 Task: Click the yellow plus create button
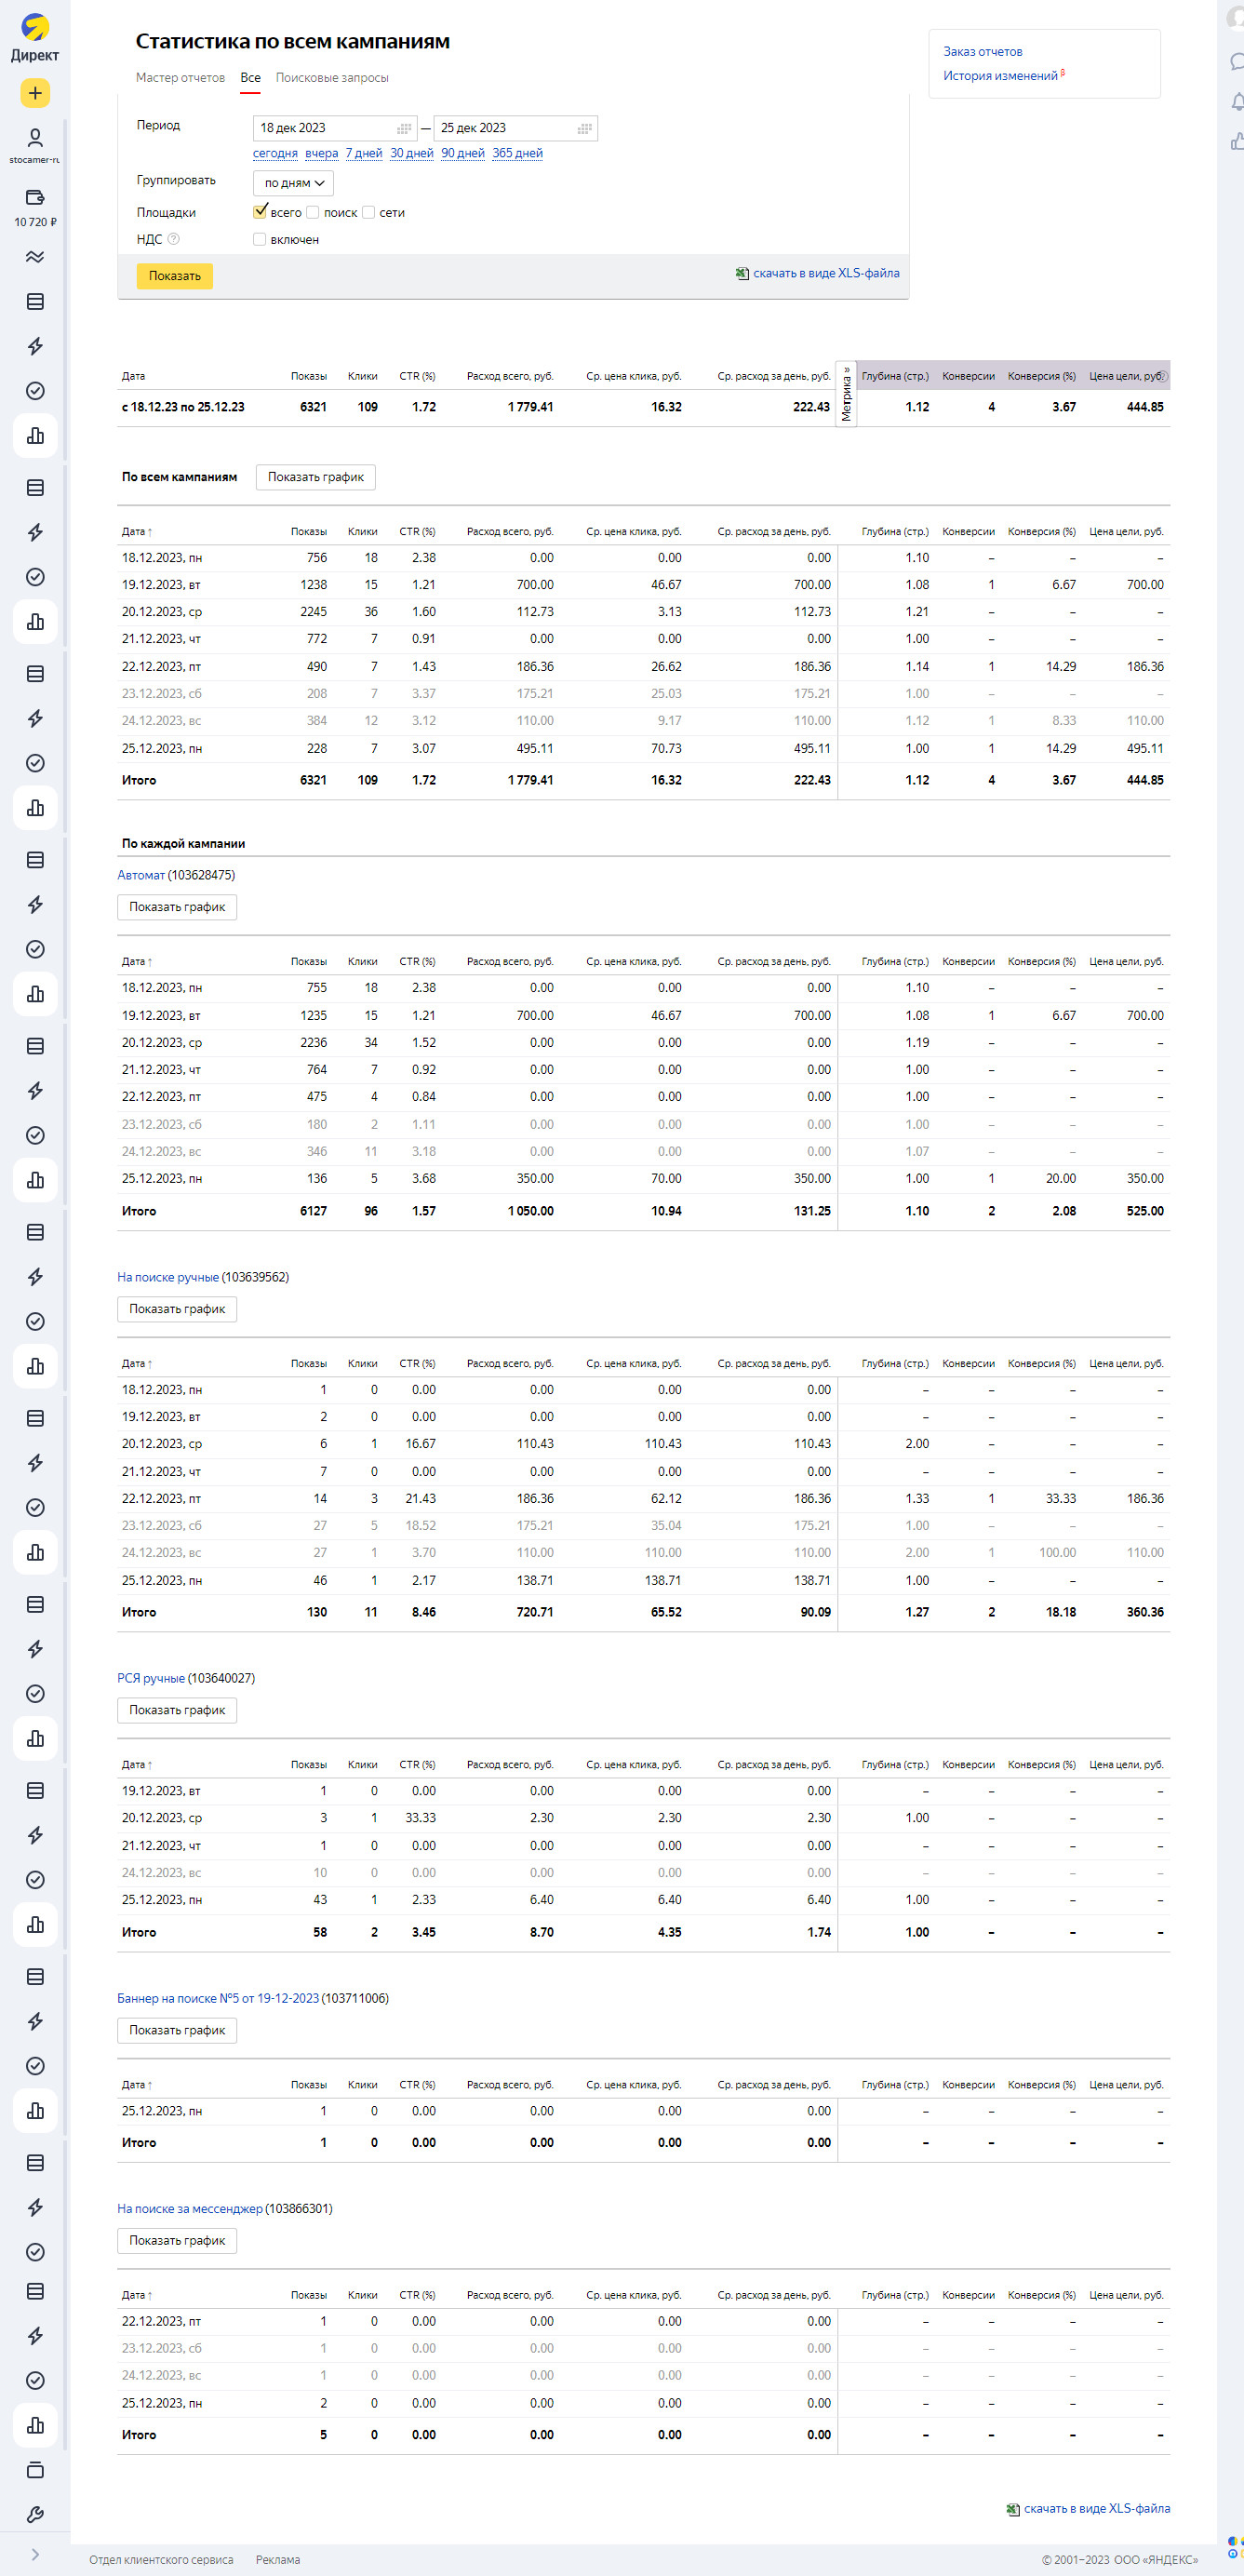point(35,93)
